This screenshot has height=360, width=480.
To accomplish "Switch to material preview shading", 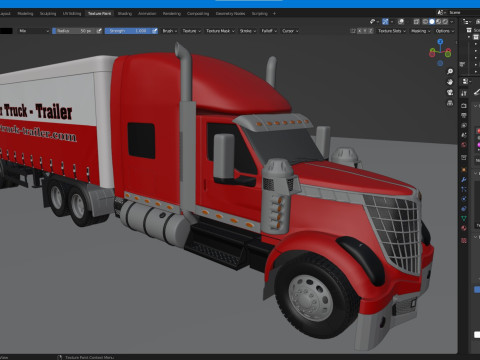I will tap(439, 22).
